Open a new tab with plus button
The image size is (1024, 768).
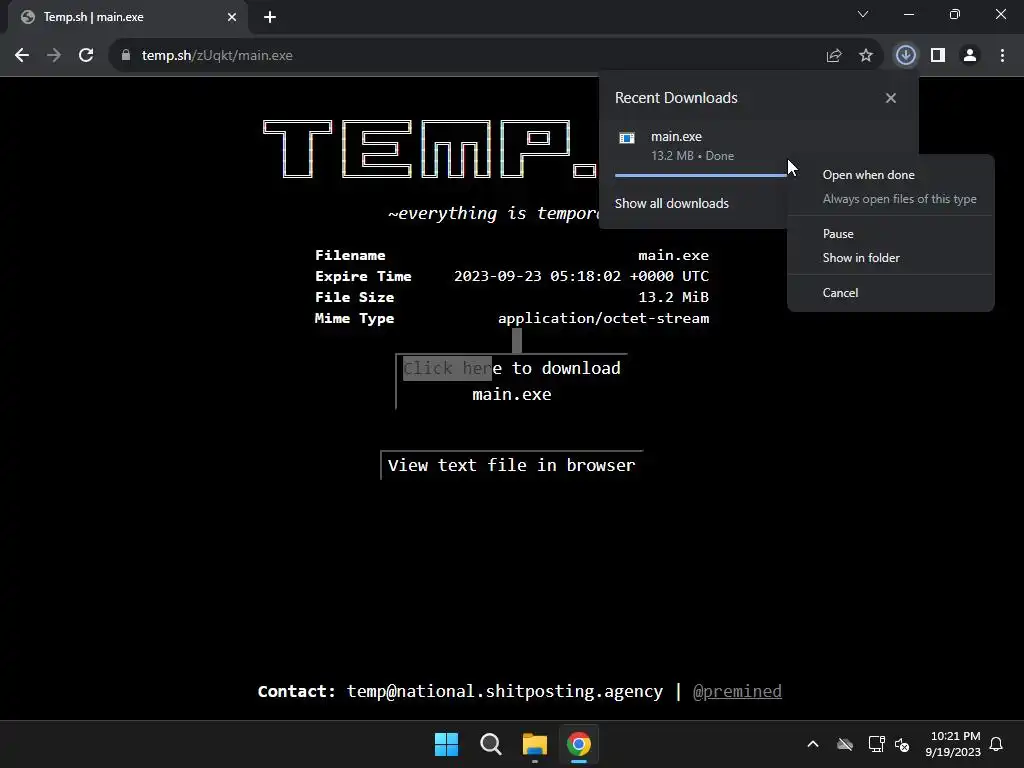270,17
